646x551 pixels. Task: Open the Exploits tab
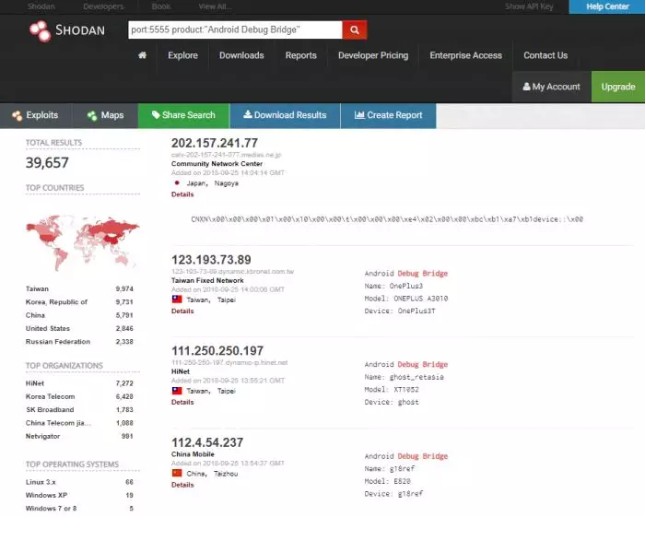[36, 115]
